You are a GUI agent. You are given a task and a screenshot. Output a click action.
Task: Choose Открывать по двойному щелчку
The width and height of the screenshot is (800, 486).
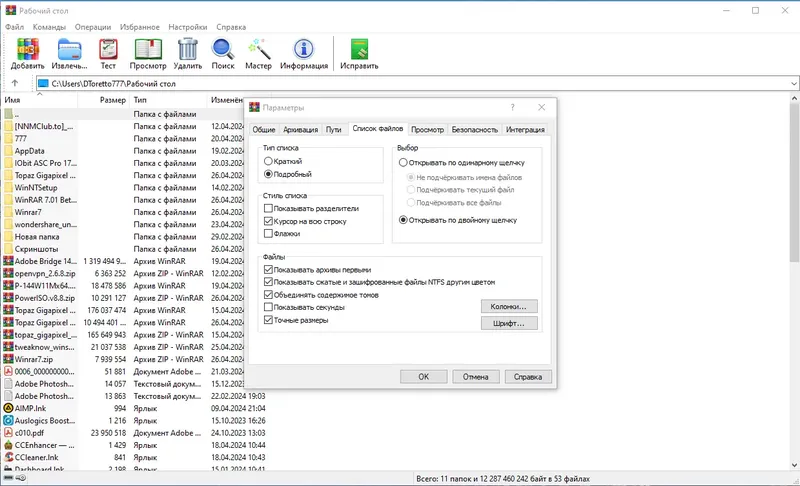[403, 220]
